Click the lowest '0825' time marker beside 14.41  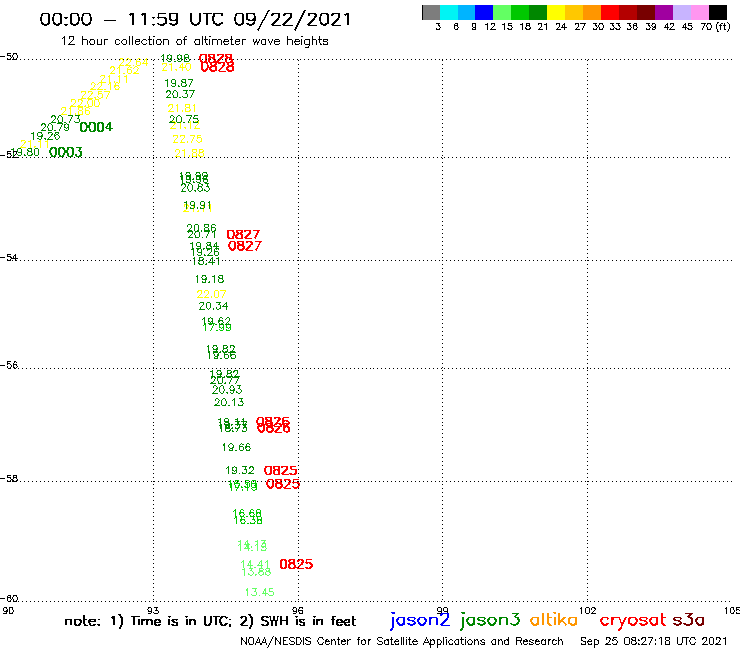pos(296,564)
